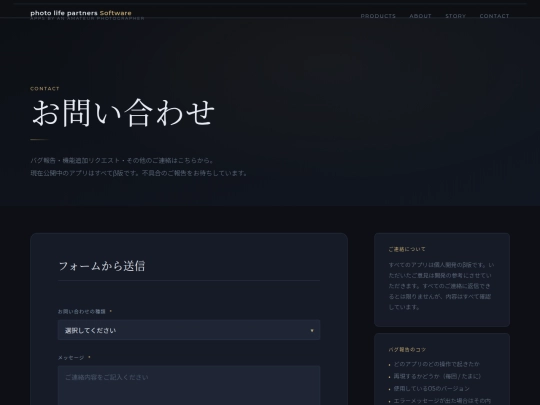Click the photo life partners Software logo
Viewport: 540px width, 405px height.
(81, 13)
